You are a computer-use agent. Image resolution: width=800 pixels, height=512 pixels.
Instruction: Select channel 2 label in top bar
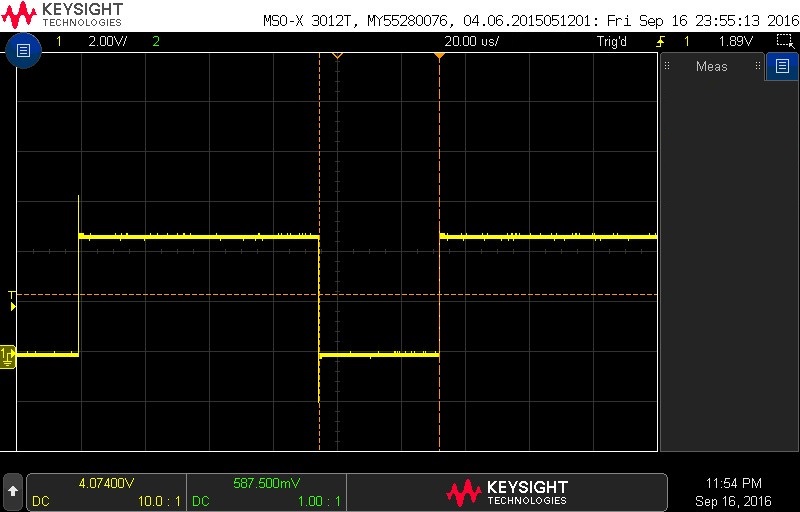(156, 41)
